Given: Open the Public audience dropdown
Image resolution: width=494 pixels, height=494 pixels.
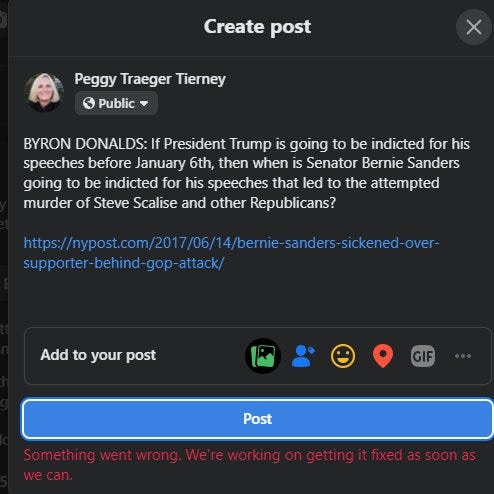Looking at the screenshot, I should pos(116,103).
